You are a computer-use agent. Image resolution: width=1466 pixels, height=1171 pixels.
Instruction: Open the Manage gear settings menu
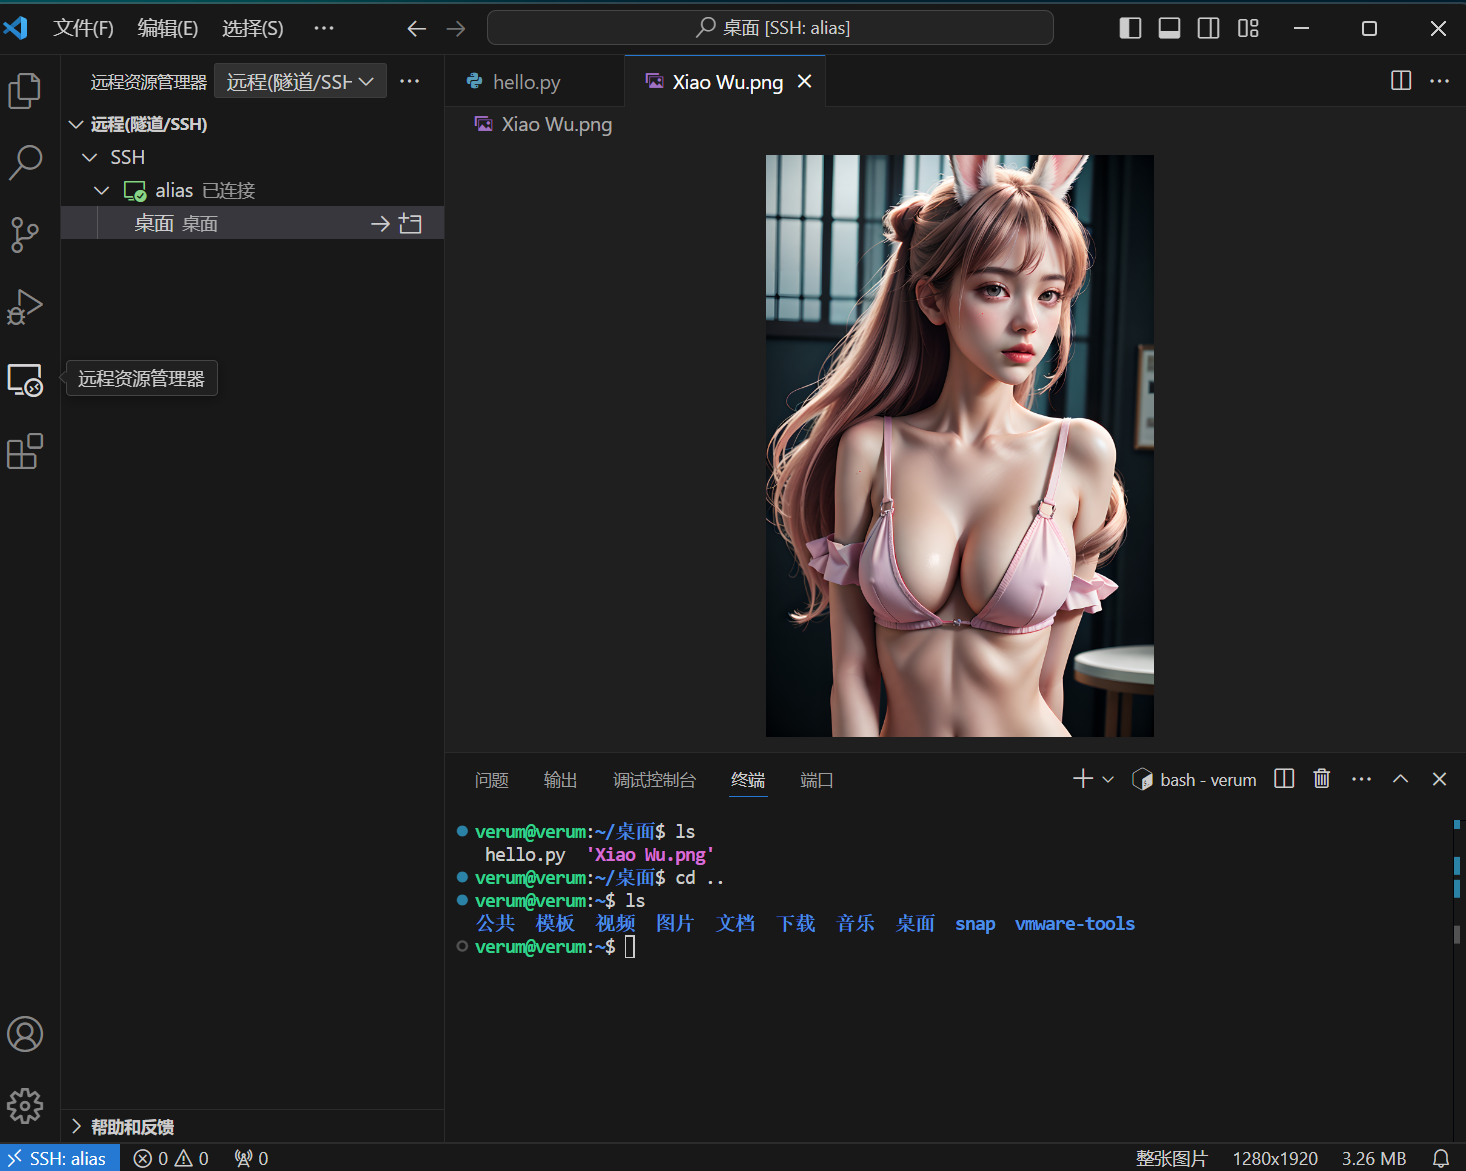click(x=25, y=1105)
